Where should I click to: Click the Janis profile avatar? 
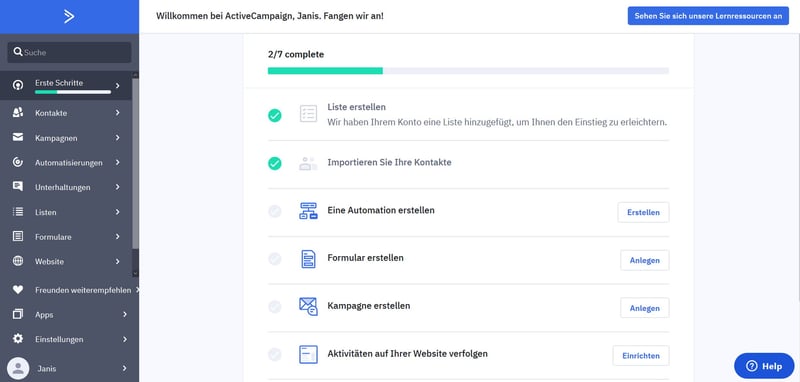click(18, 368)
